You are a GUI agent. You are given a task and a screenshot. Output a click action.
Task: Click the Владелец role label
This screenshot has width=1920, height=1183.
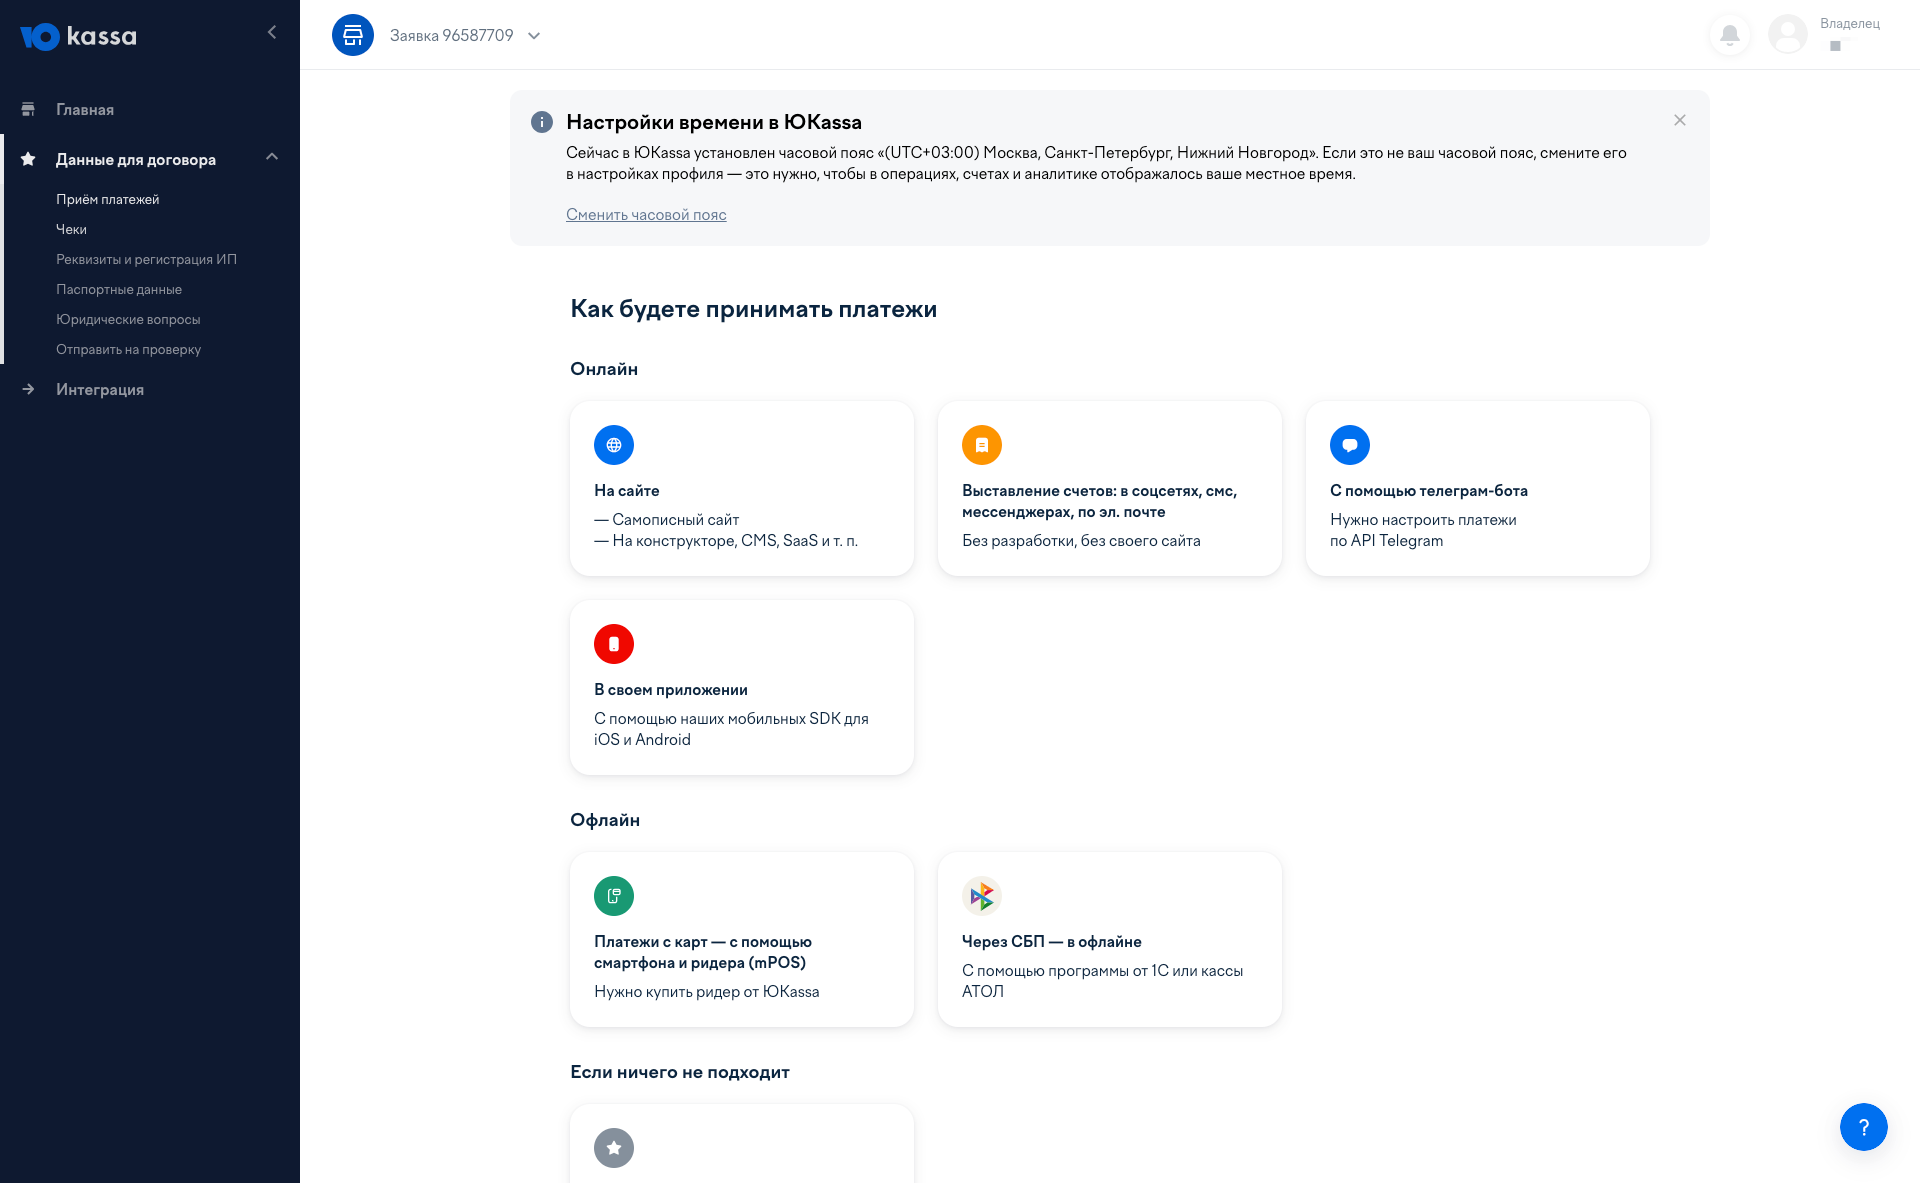click(x=1850, y=24)
